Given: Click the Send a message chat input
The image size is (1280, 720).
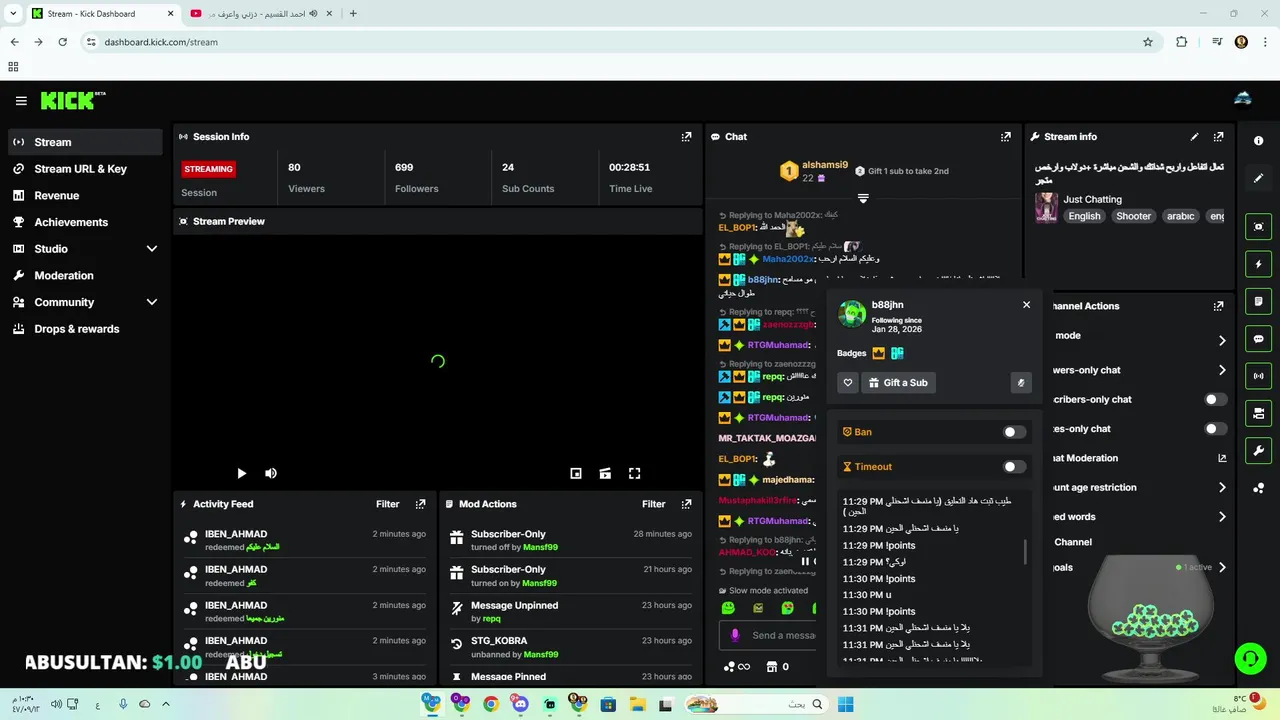Looking at the screenshot, I should 768,635.
